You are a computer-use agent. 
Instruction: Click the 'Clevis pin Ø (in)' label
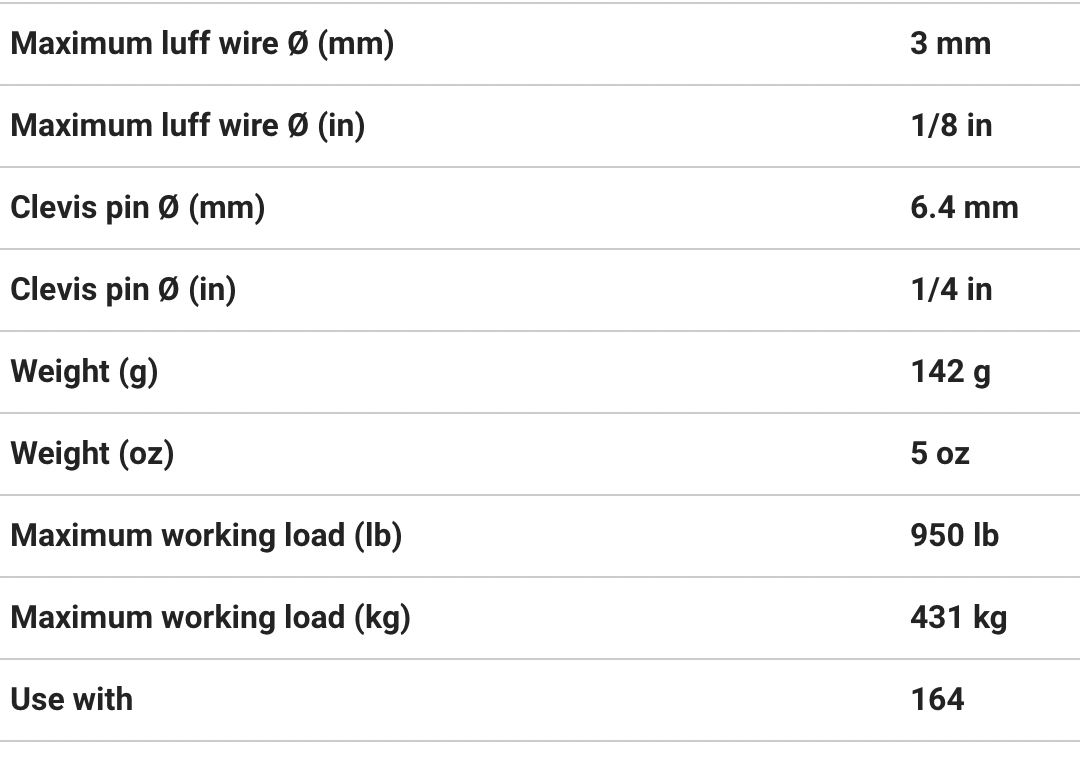tap(123, 290)
